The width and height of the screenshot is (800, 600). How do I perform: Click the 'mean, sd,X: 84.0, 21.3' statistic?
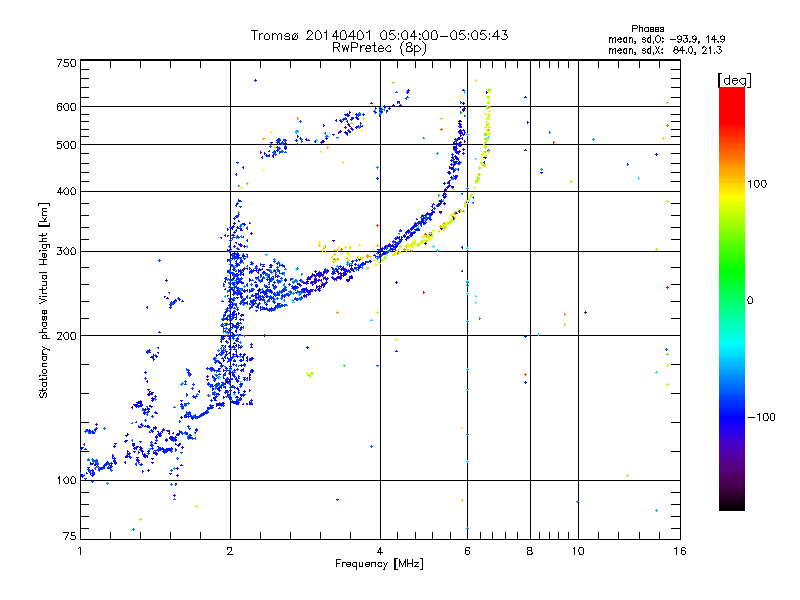665,50
